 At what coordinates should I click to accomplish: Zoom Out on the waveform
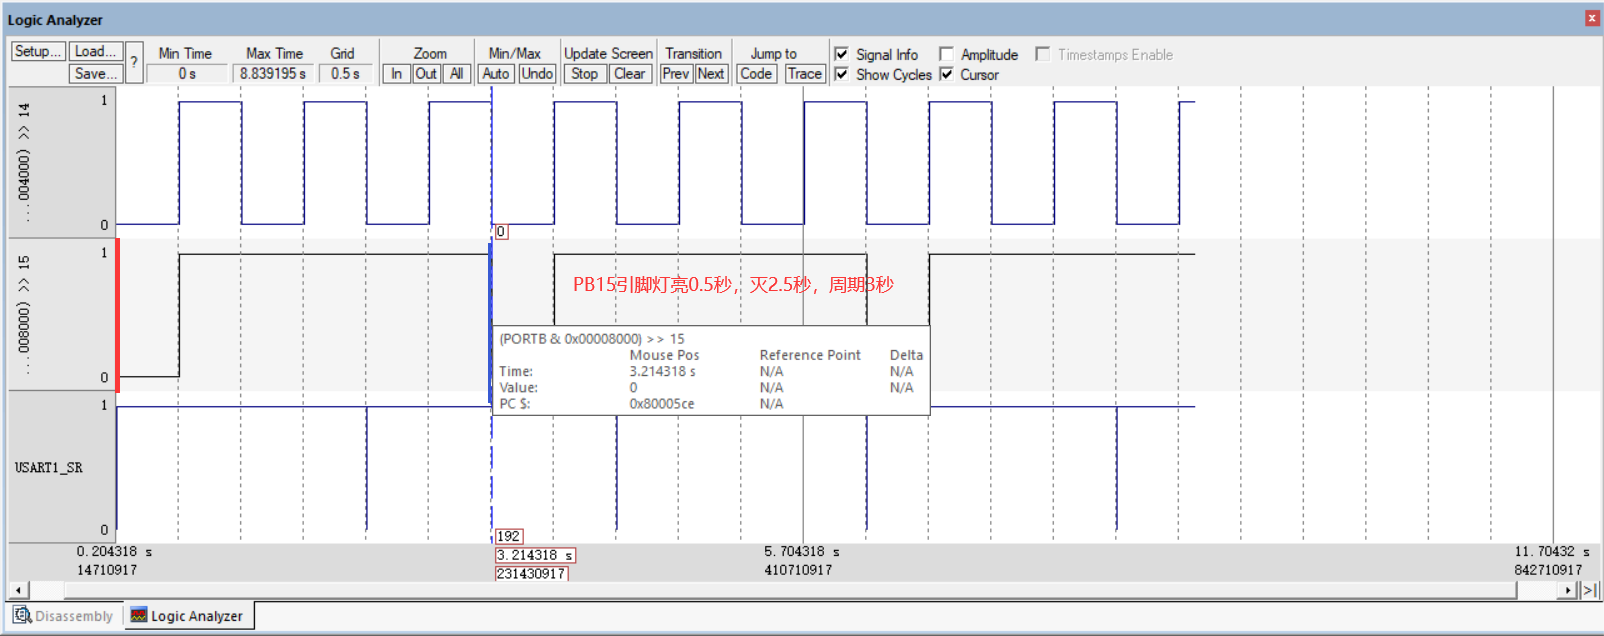coord(426,74)
